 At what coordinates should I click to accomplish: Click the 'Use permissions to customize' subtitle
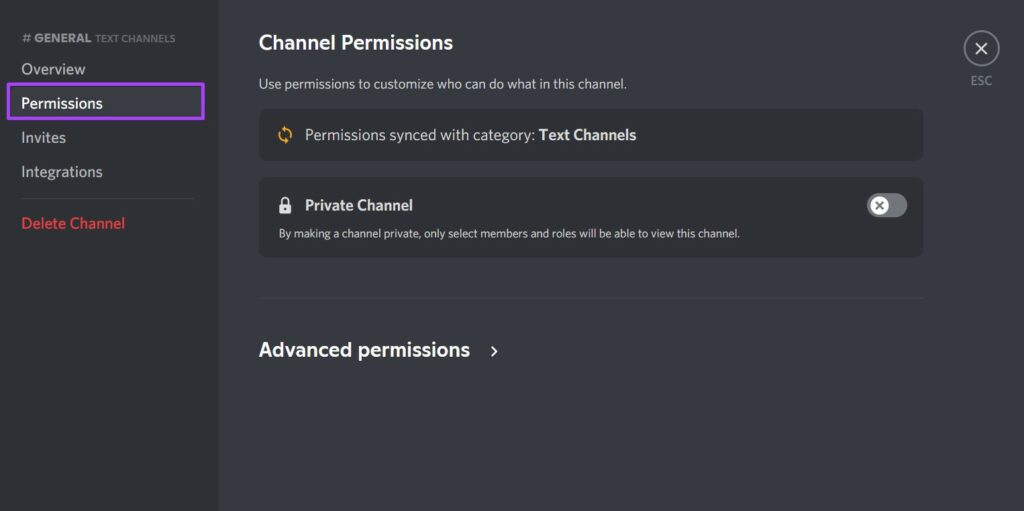coord(442,84)
